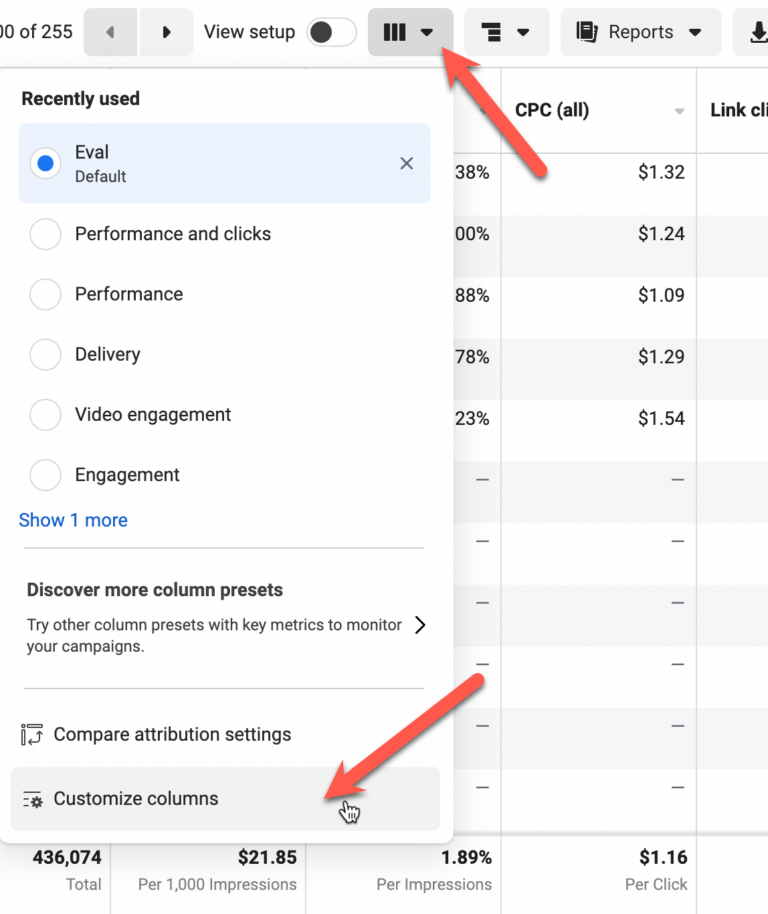Toggle the View setup switch
The width and height of the screenshot is (768, 914).
pos(331,32)
